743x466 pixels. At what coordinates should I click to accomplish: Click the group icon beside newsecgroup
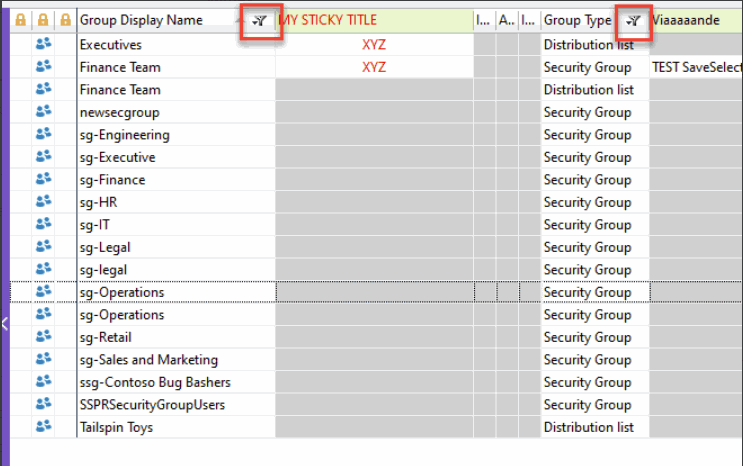43,112
